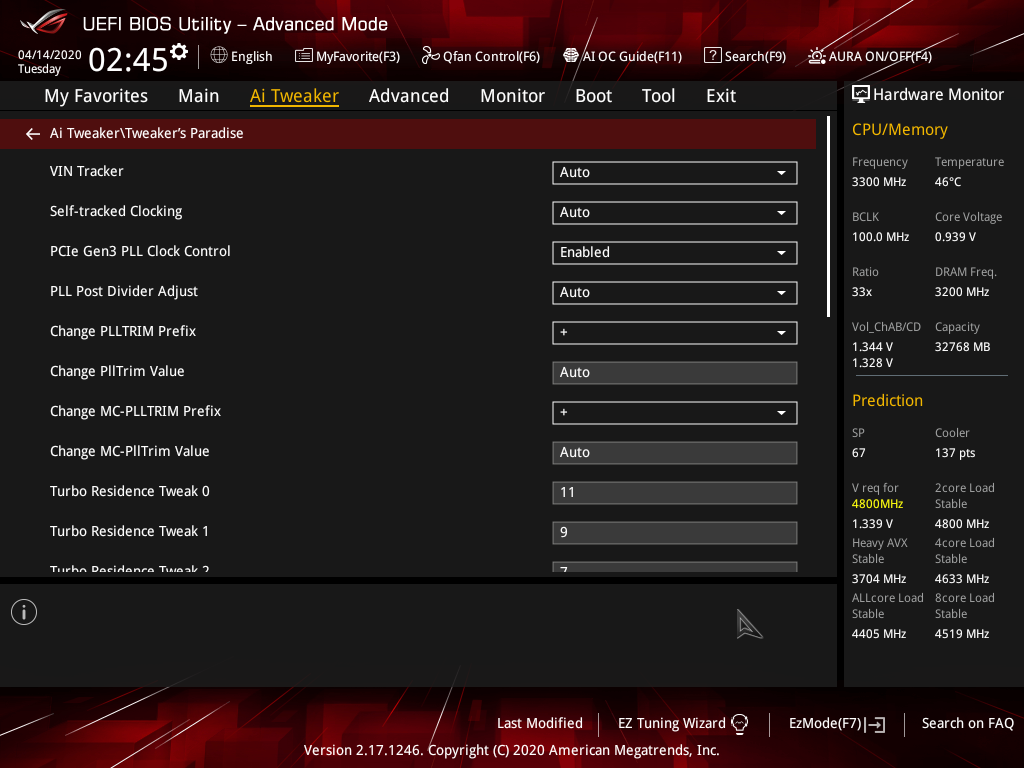Expand Self-tracked Clocking dropdown

(675, 213)
